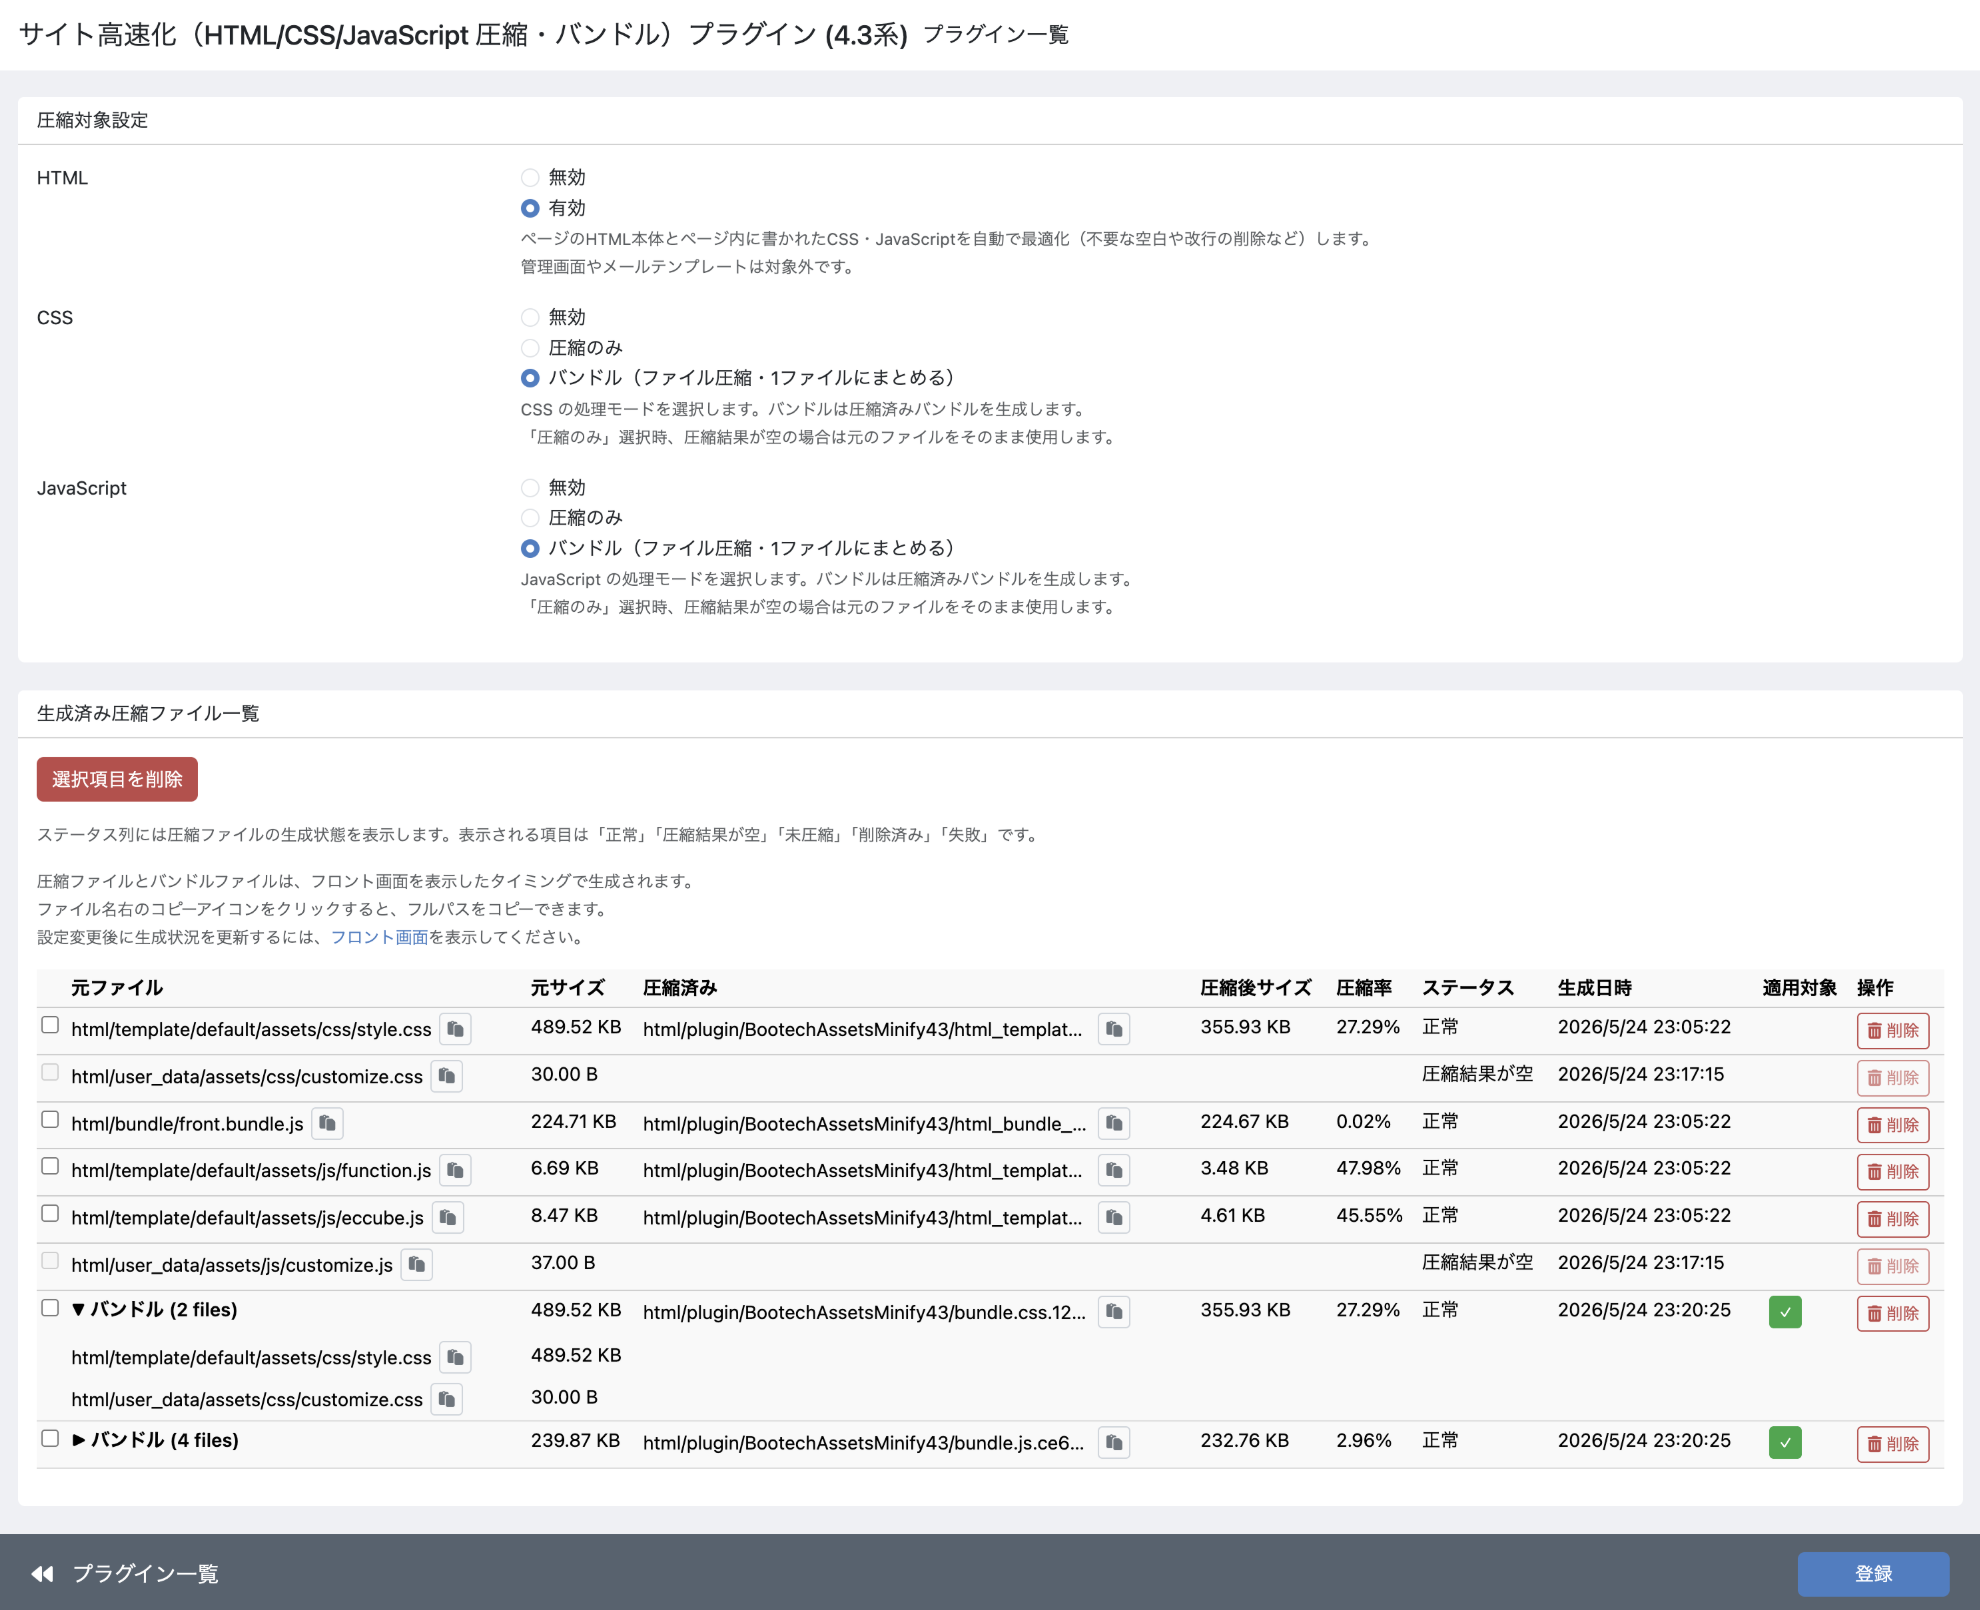This screenshot has height=1610, width=1980.
Task: Tick checkbox for バンドル (4 files) row
Action: pyautogui.click(x=50, y=1438)
